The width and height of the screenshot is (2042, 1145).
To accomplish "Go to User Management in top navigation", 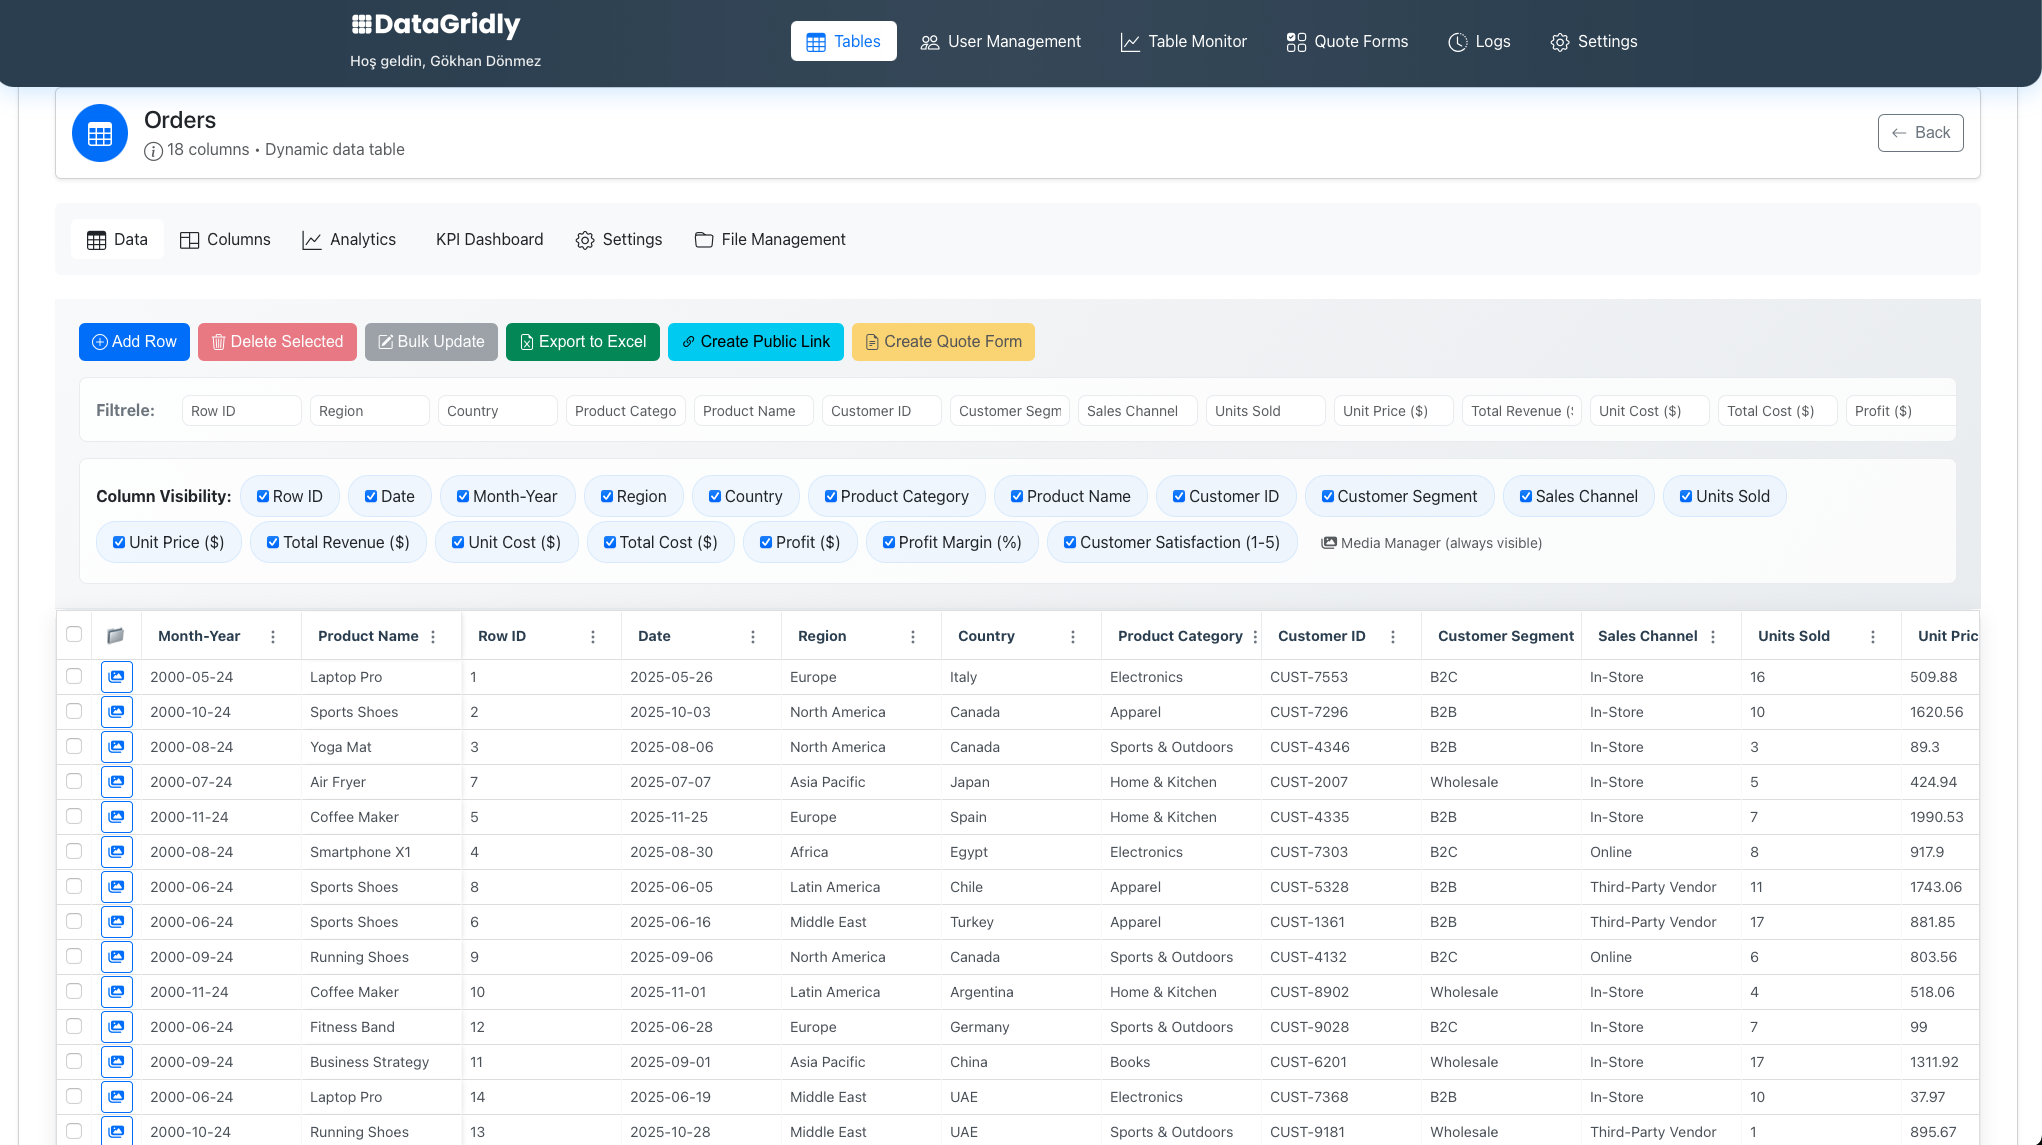I will 1000,41.
